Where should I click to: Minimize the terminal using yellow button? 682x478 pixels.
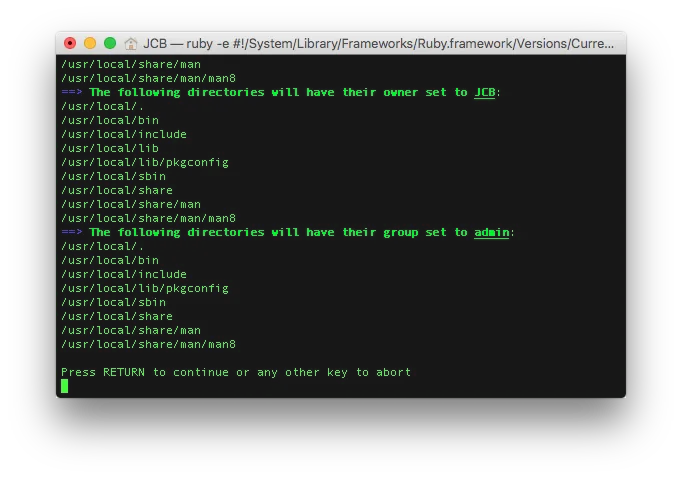click(x=90, y=43)
